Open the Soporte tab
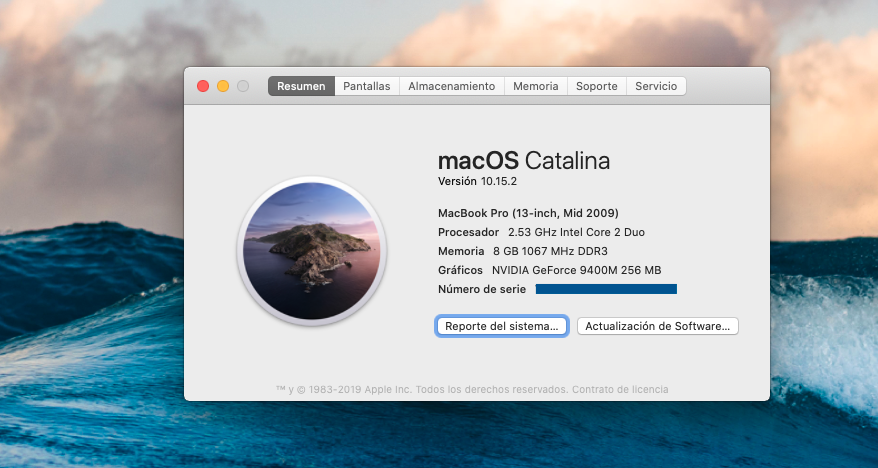 click(x=597, y=86)
